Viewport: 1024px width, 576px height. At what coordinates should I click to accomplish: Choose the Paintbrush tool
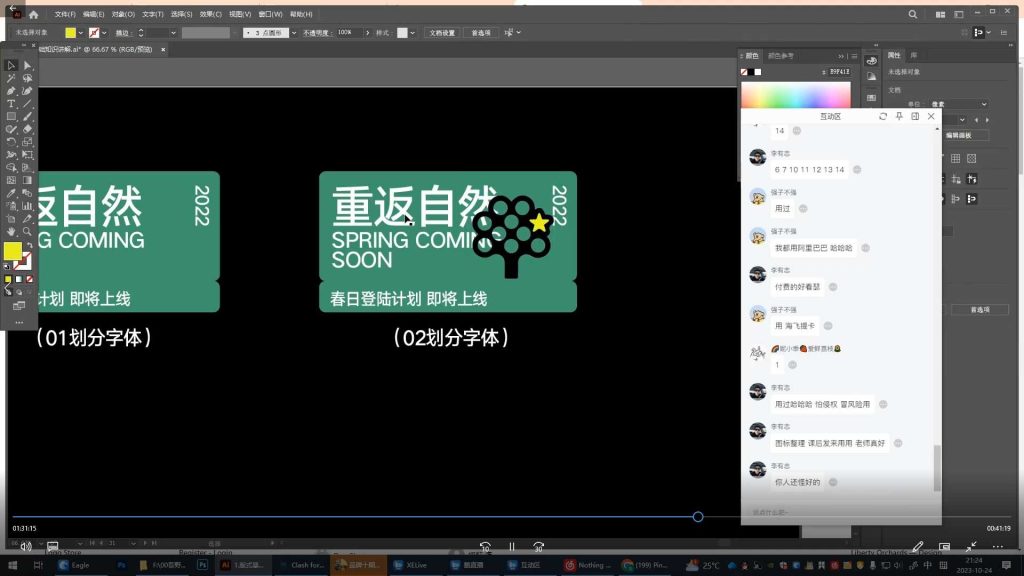pyautogui.click(x=27, y=116)
